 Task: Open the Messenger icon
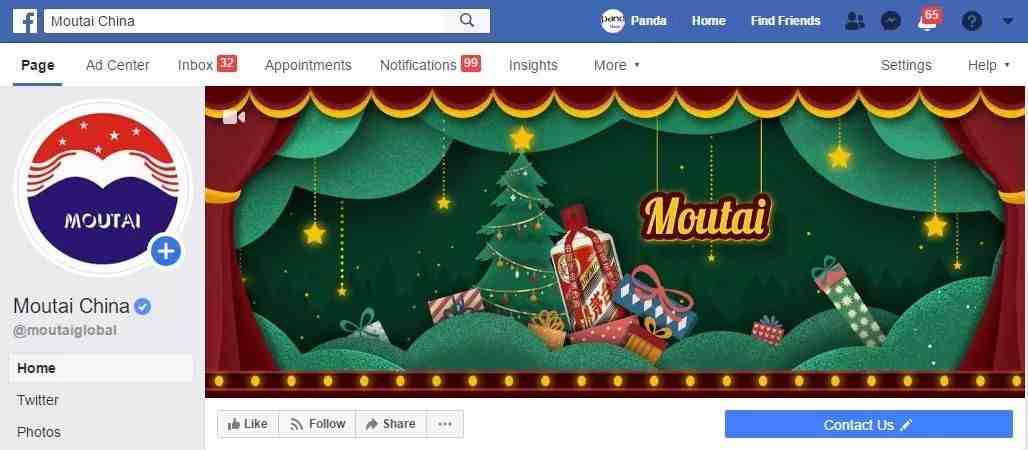(890, 21)
